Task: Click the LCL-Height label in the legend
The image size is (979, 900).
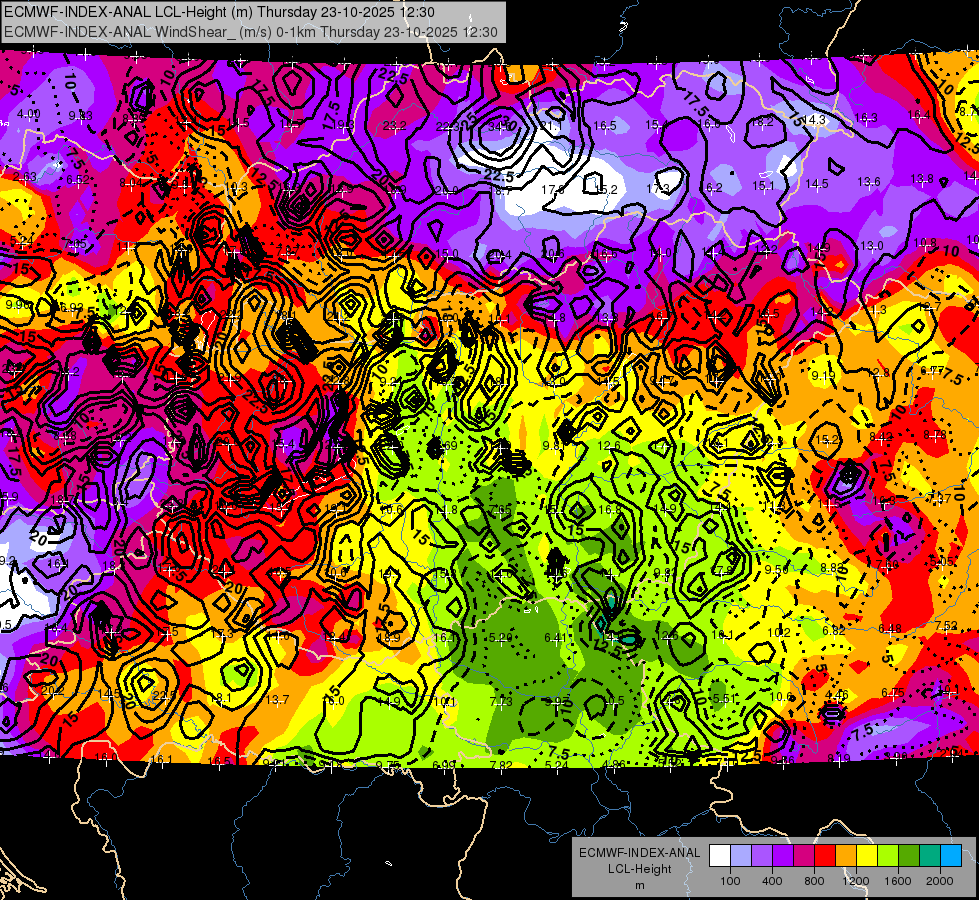Action: [639, 869]
